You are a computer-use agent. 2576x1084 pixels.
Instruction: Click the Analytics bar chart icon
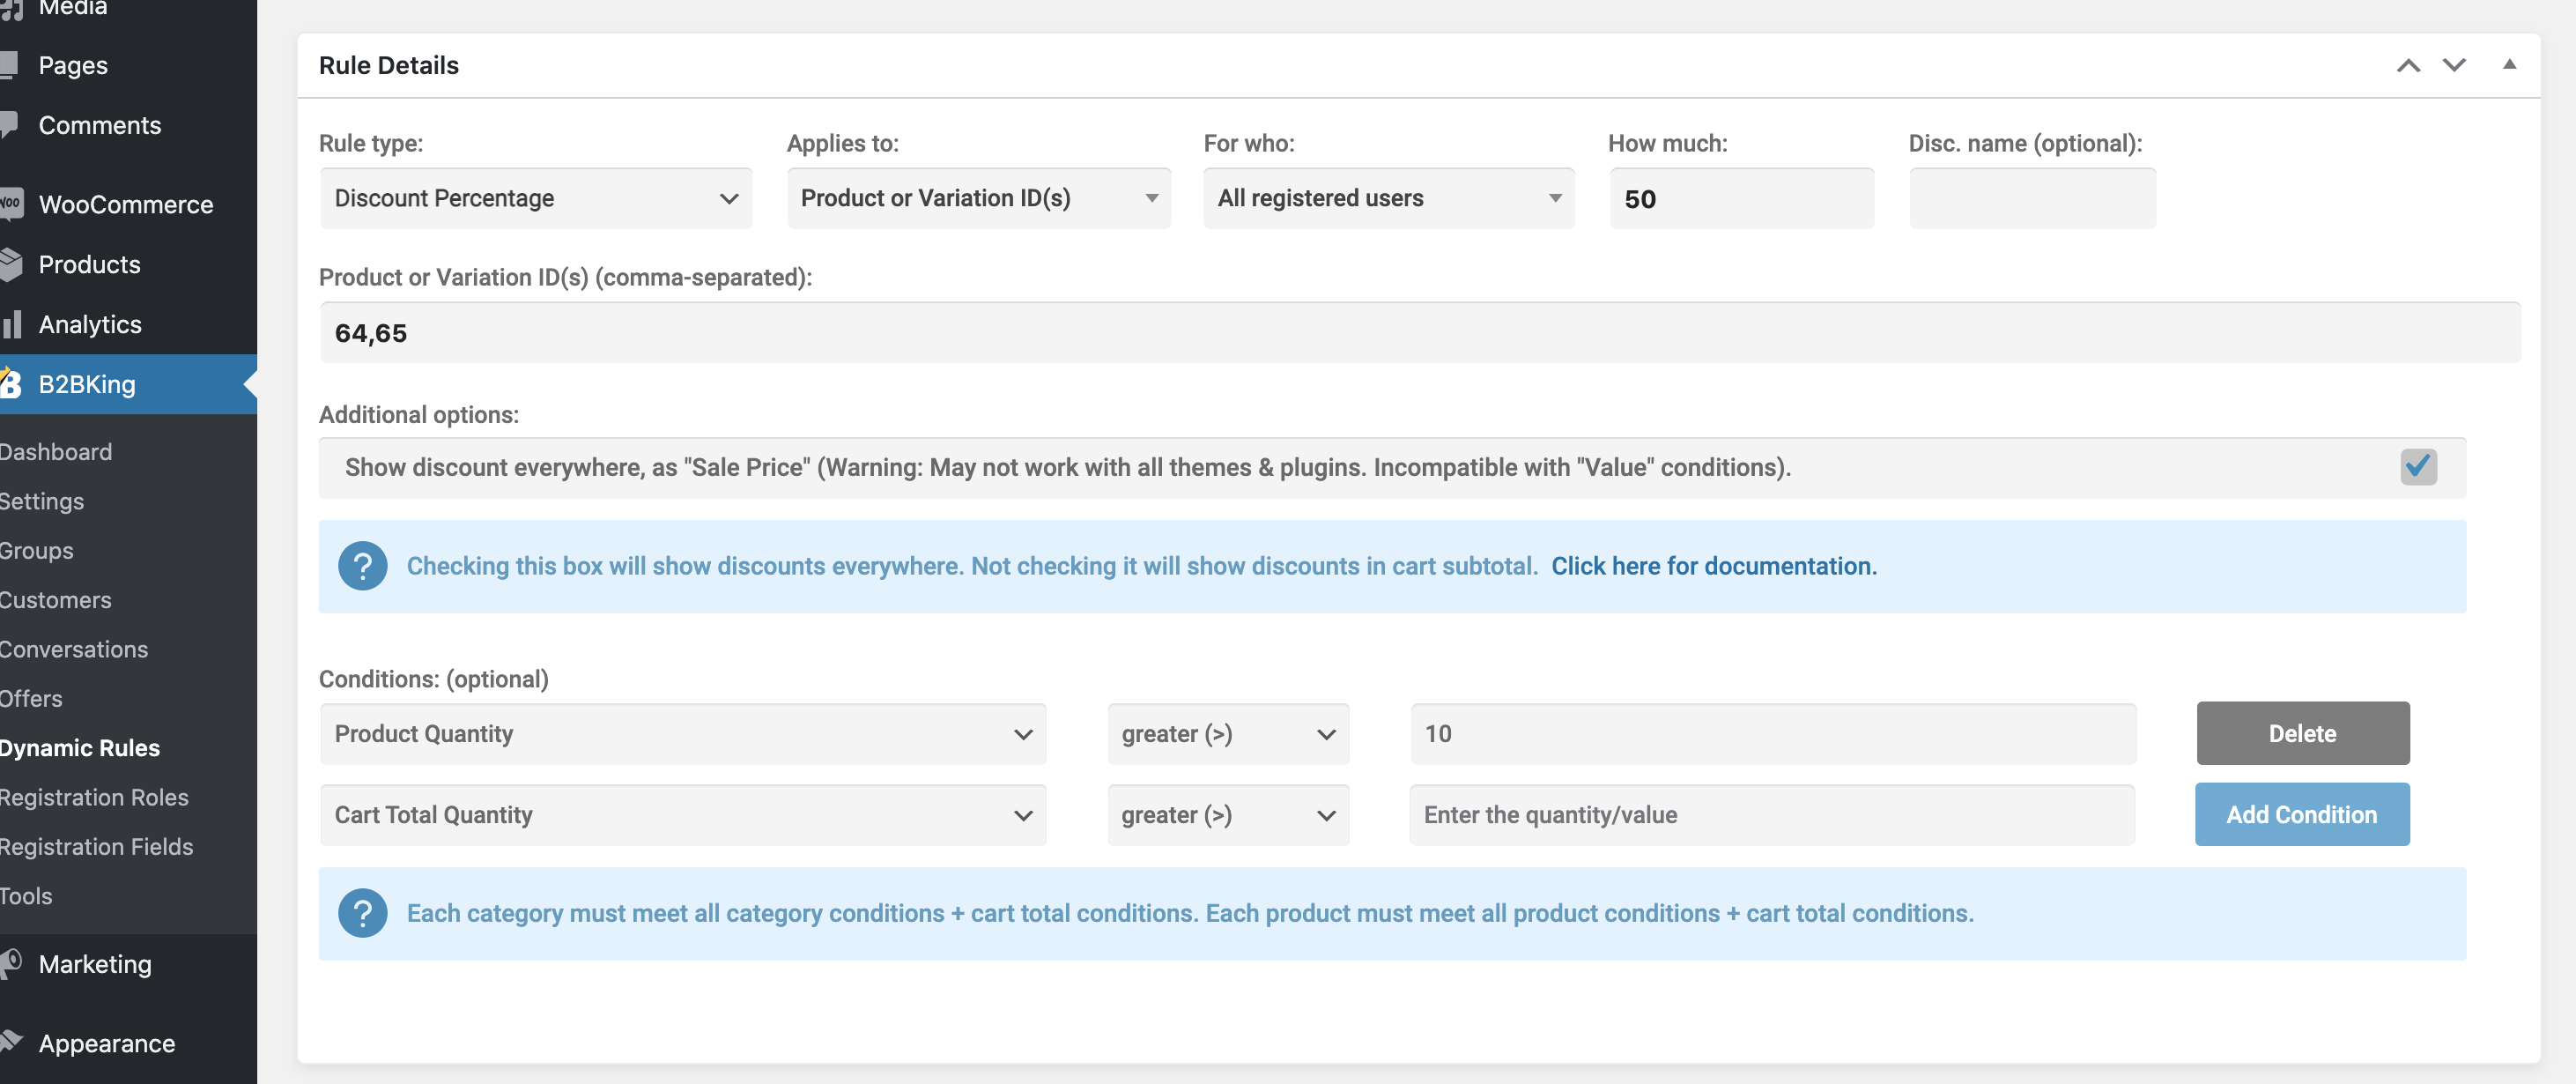10,324
